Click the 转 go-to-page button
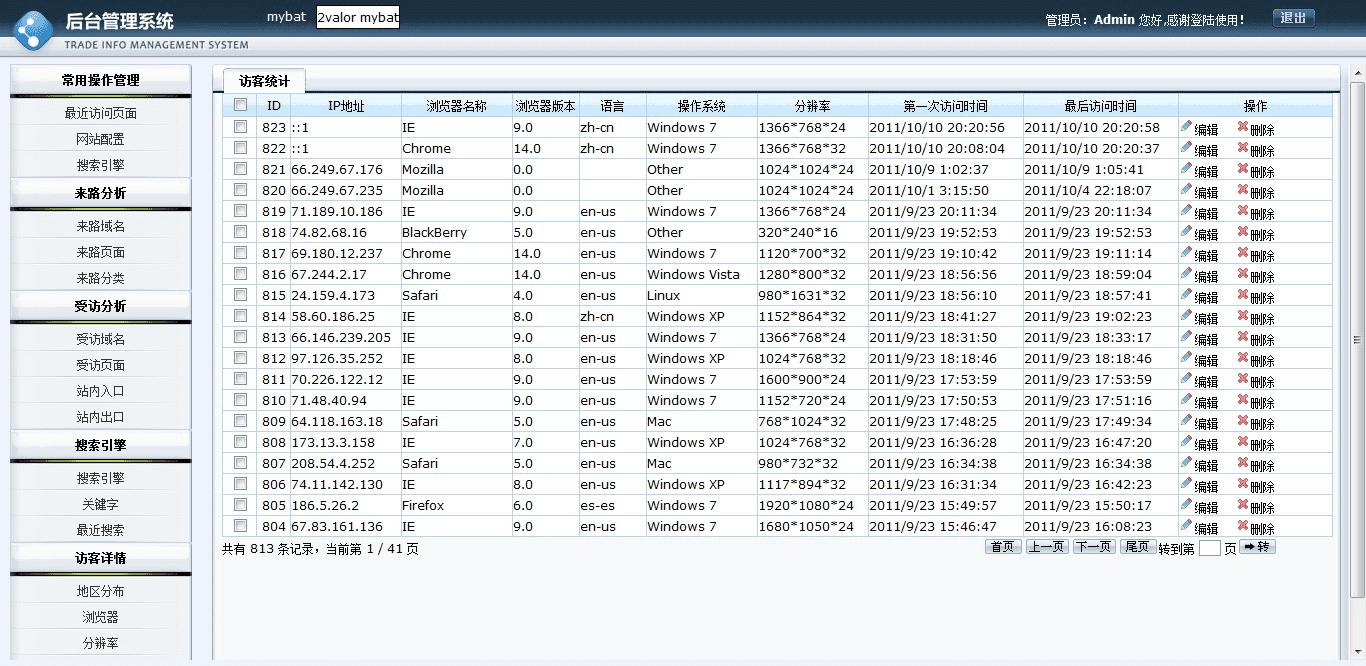 pos(1257,547)
